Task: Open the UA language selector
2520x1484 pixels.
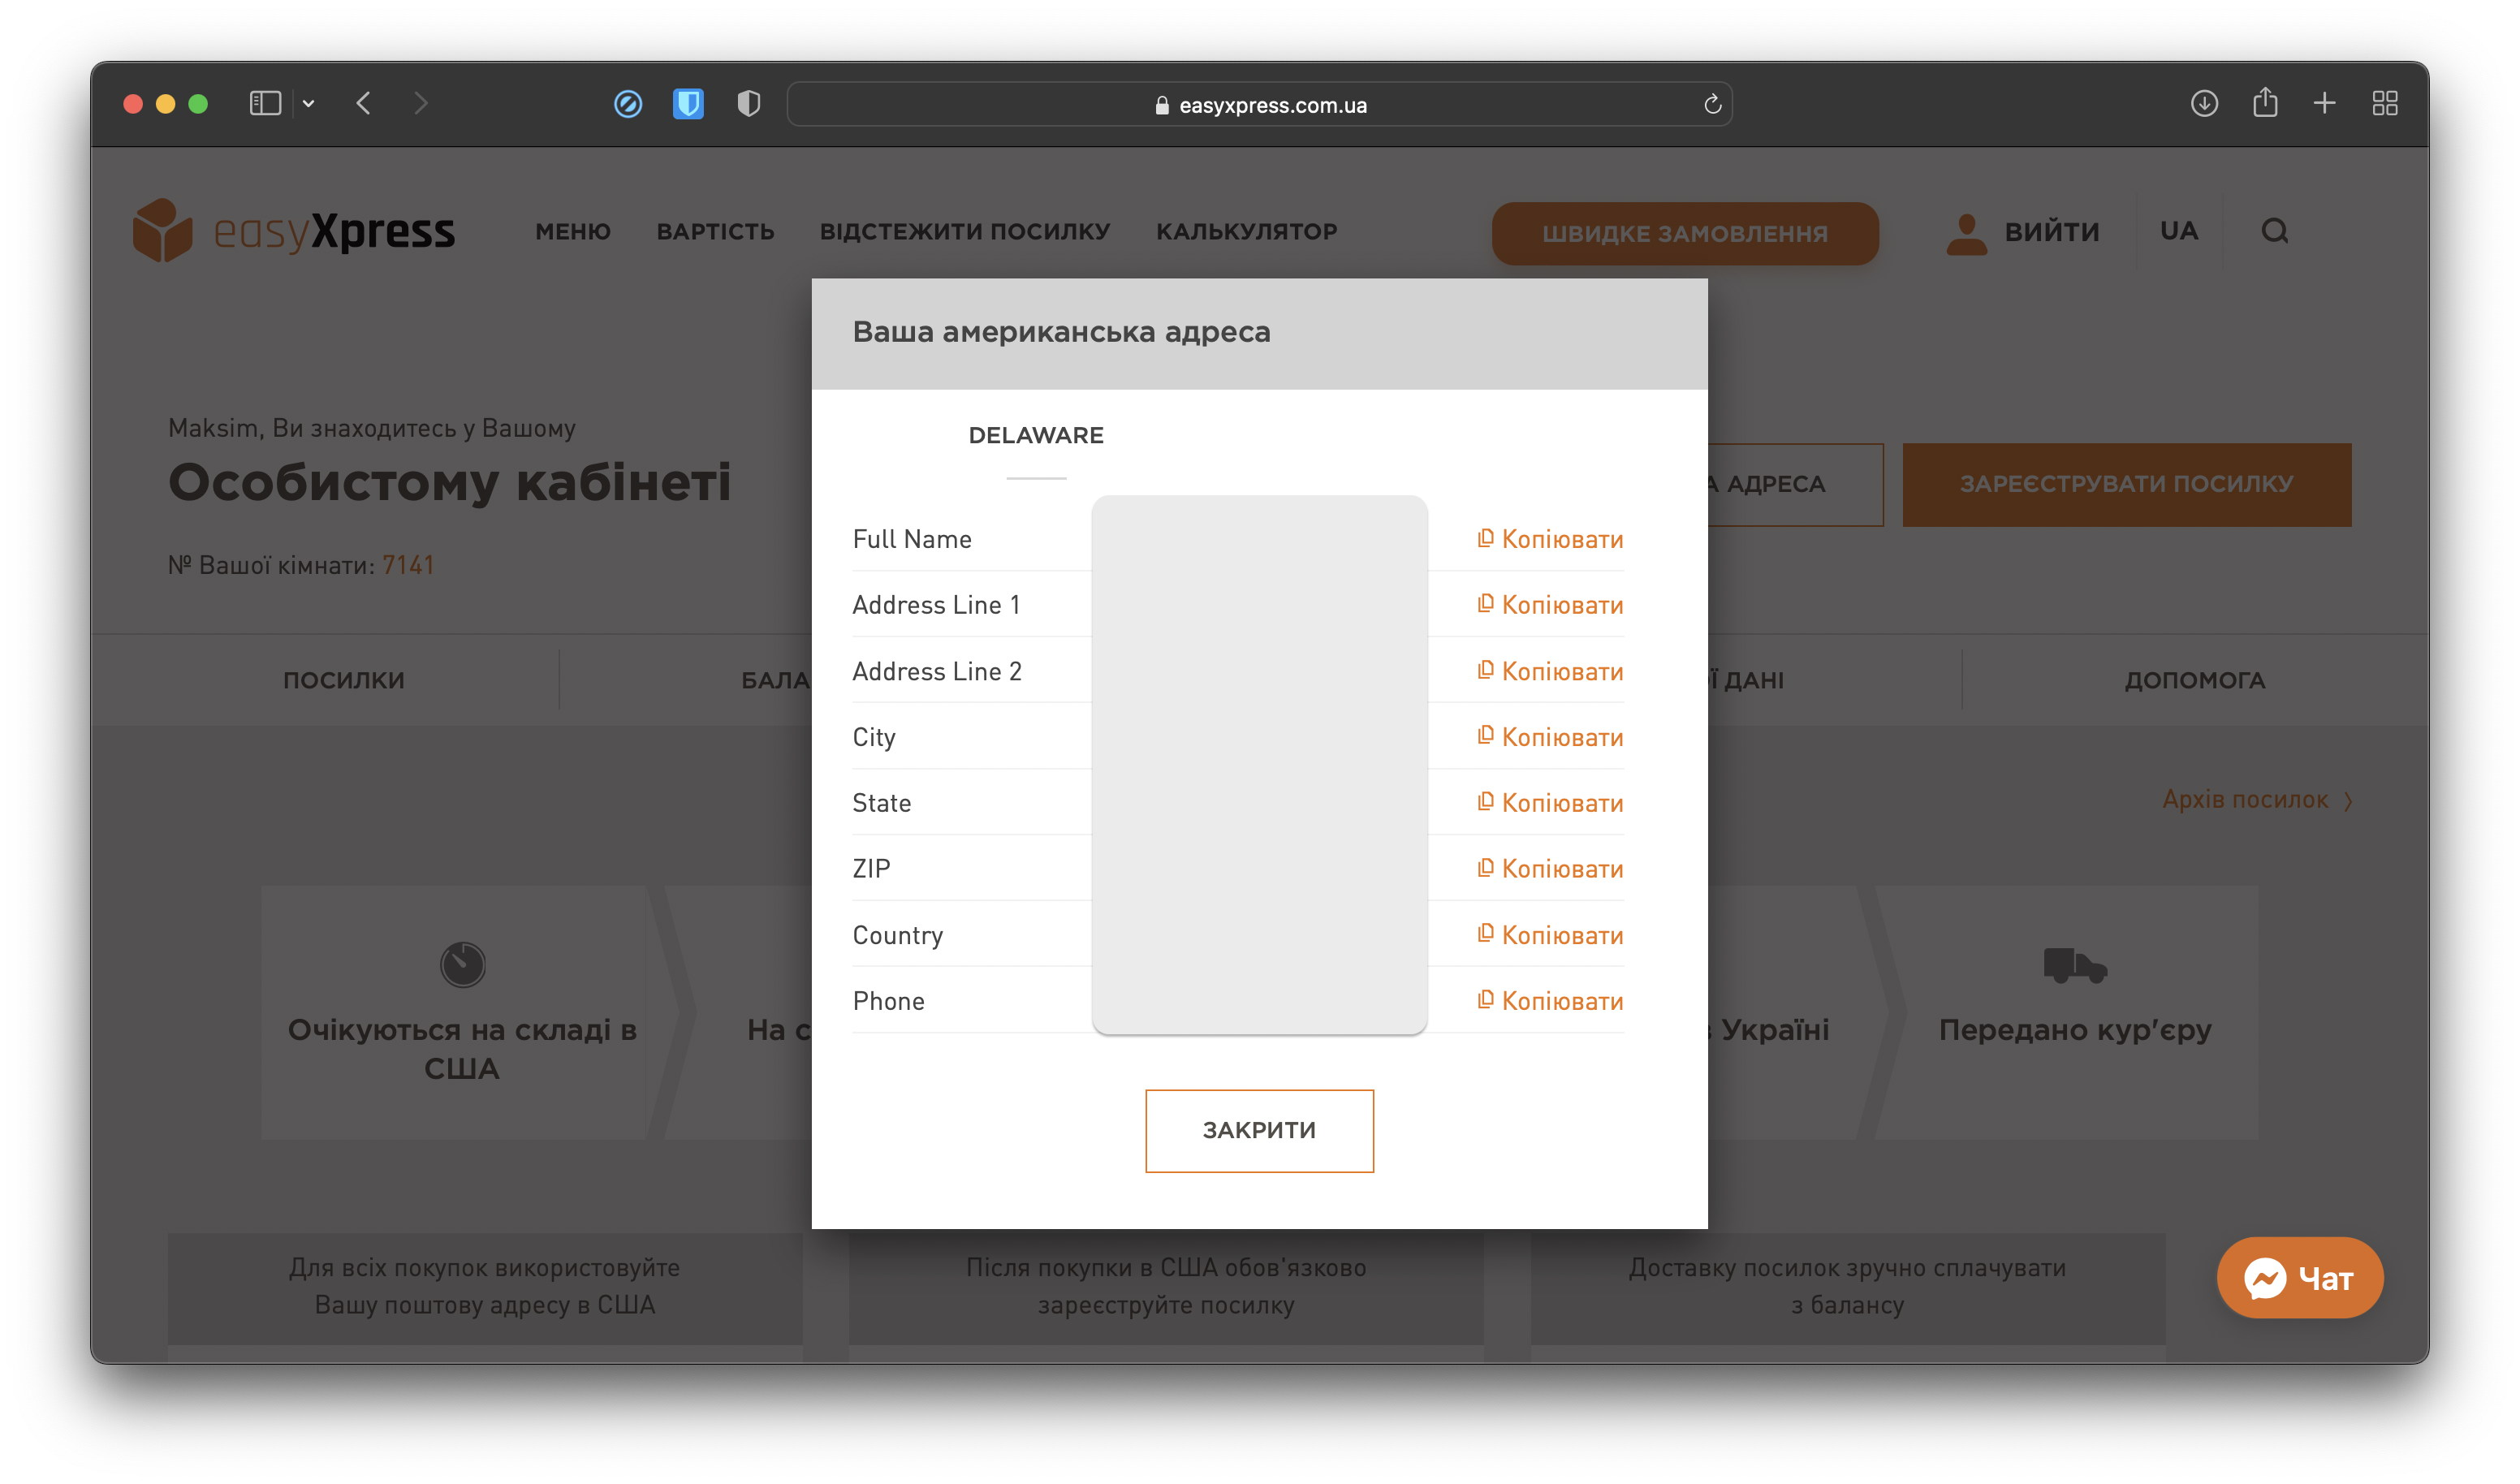Action: coord(2179,231)
